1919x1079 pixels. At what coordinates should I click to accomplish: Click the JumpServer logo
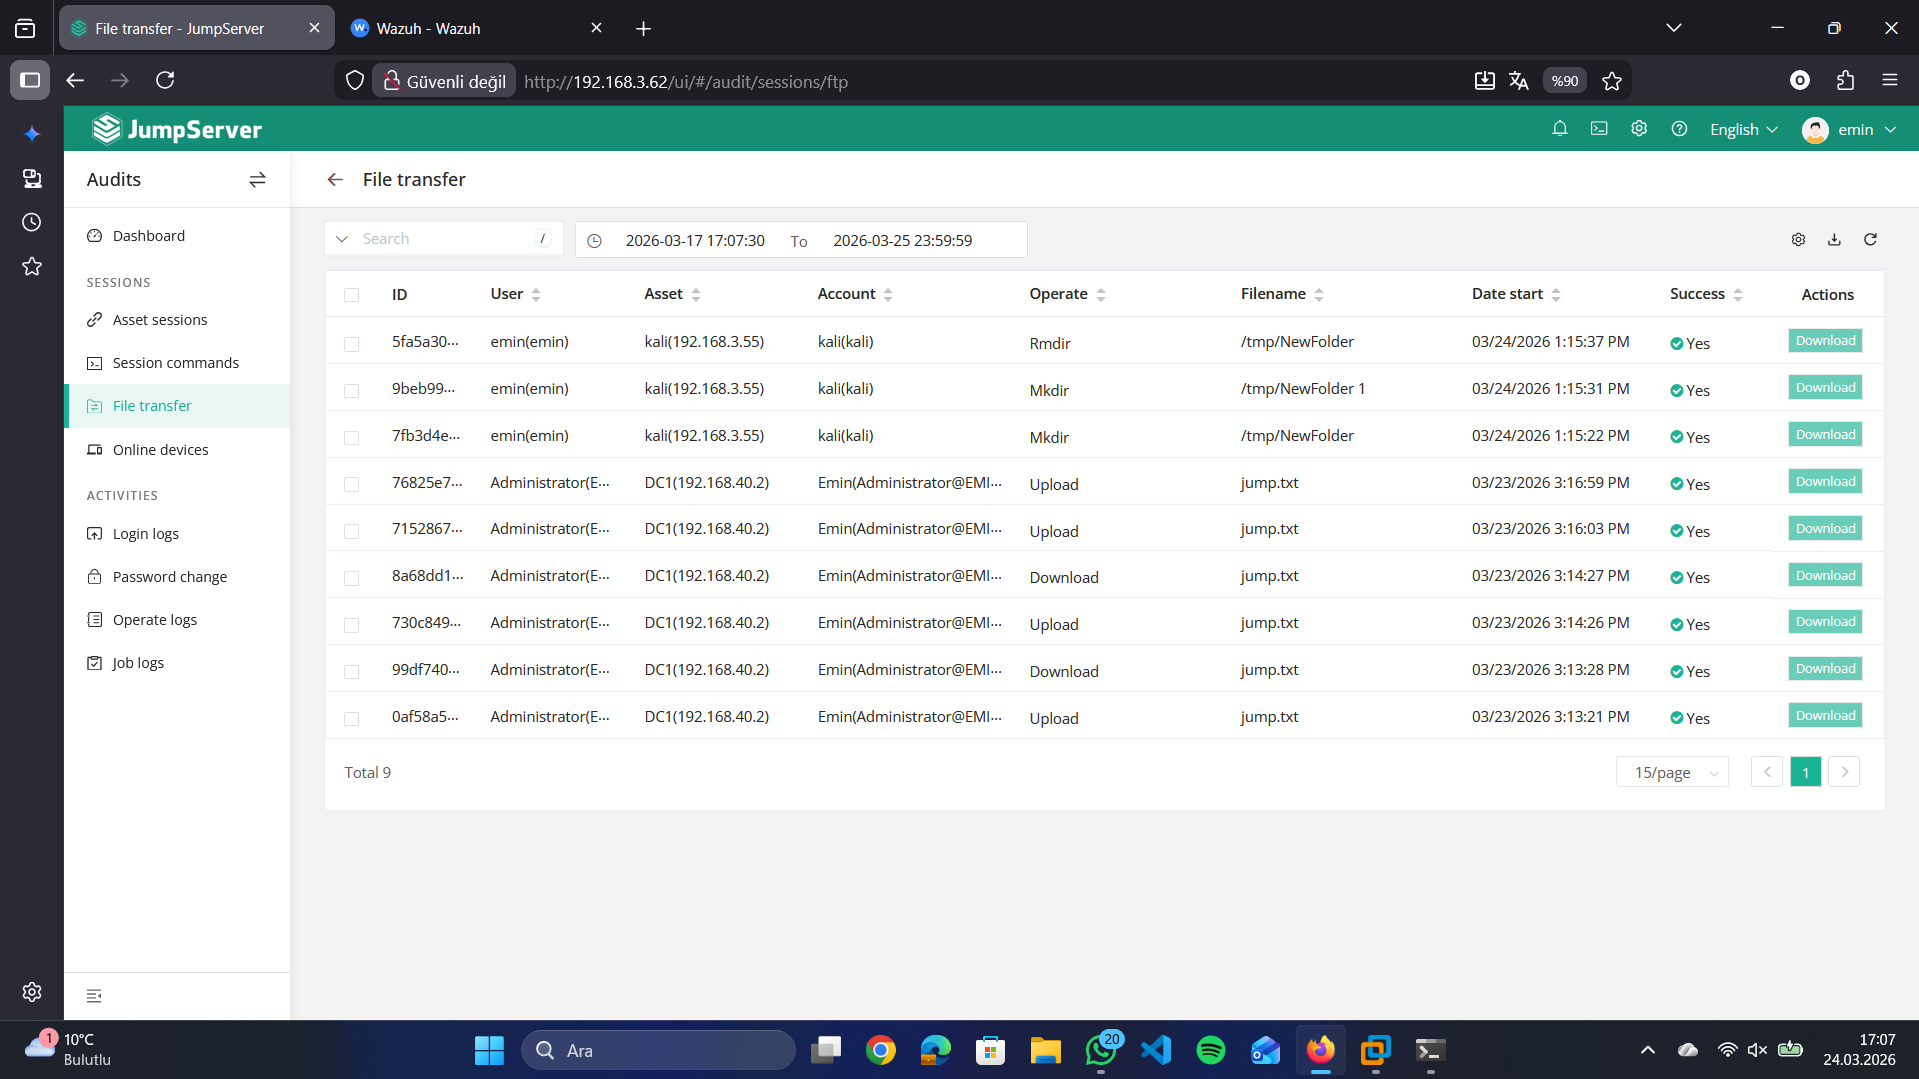tap(177, 129)
